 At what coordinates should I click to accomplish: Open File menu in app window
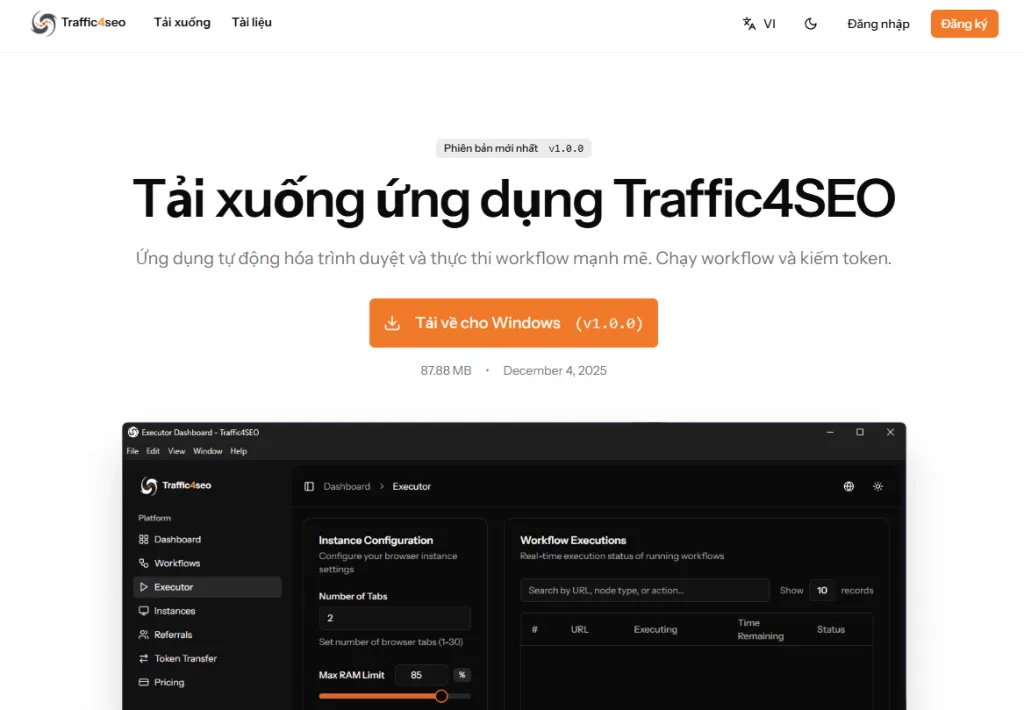[133, 451]
